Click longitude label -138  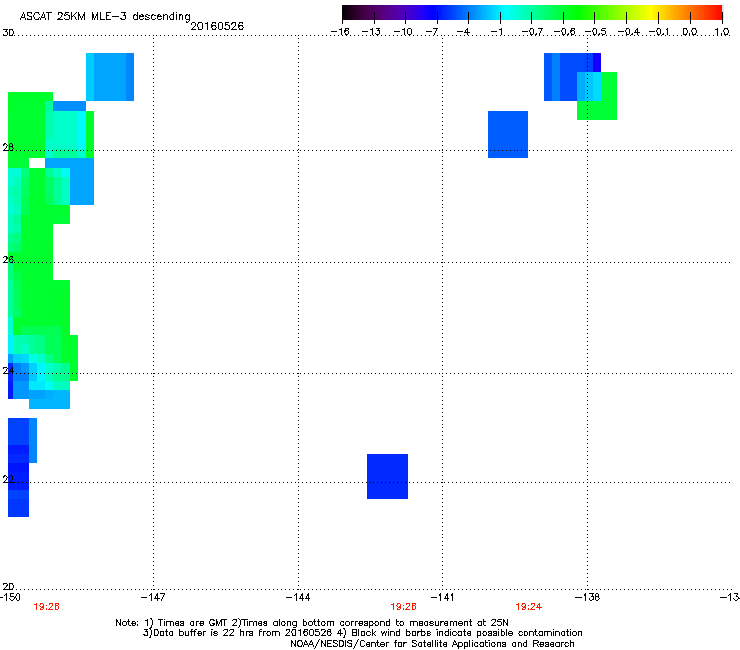coord(588,597)
